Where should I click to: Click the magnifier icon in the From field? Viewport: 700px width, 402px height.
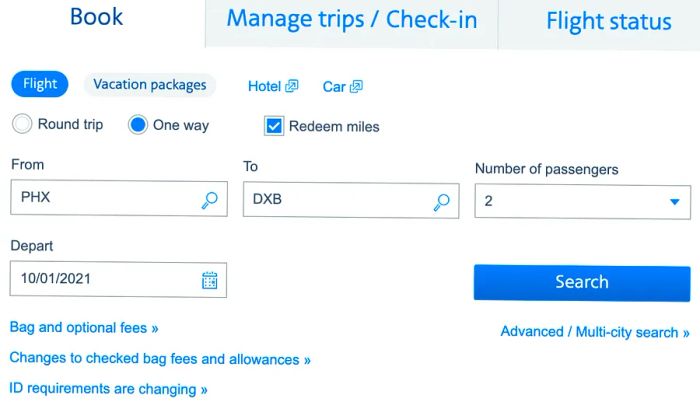pos(209,200)
